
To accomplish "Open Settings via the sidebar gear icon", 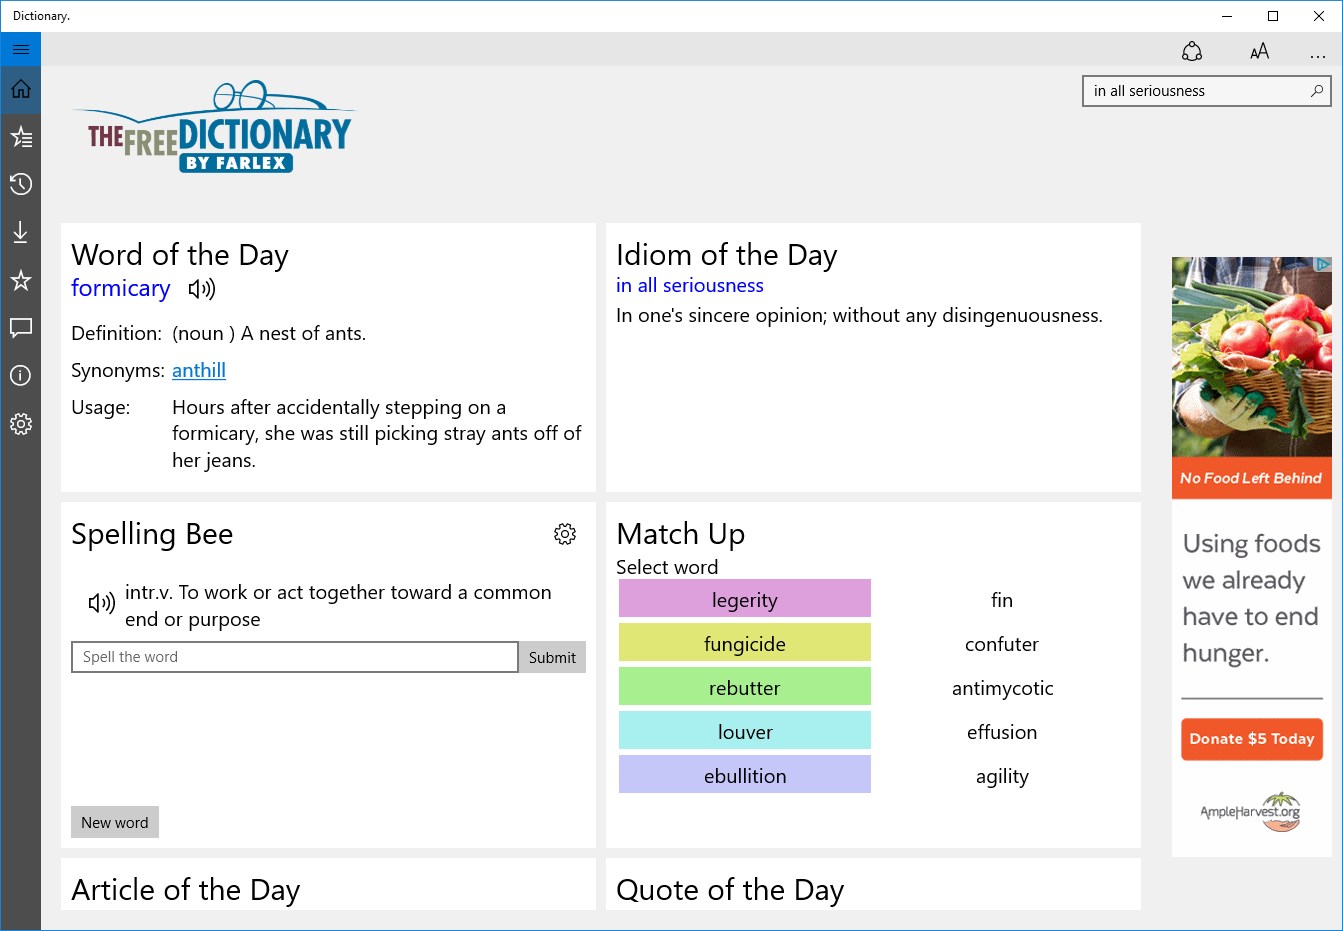I will click(20, 423).
